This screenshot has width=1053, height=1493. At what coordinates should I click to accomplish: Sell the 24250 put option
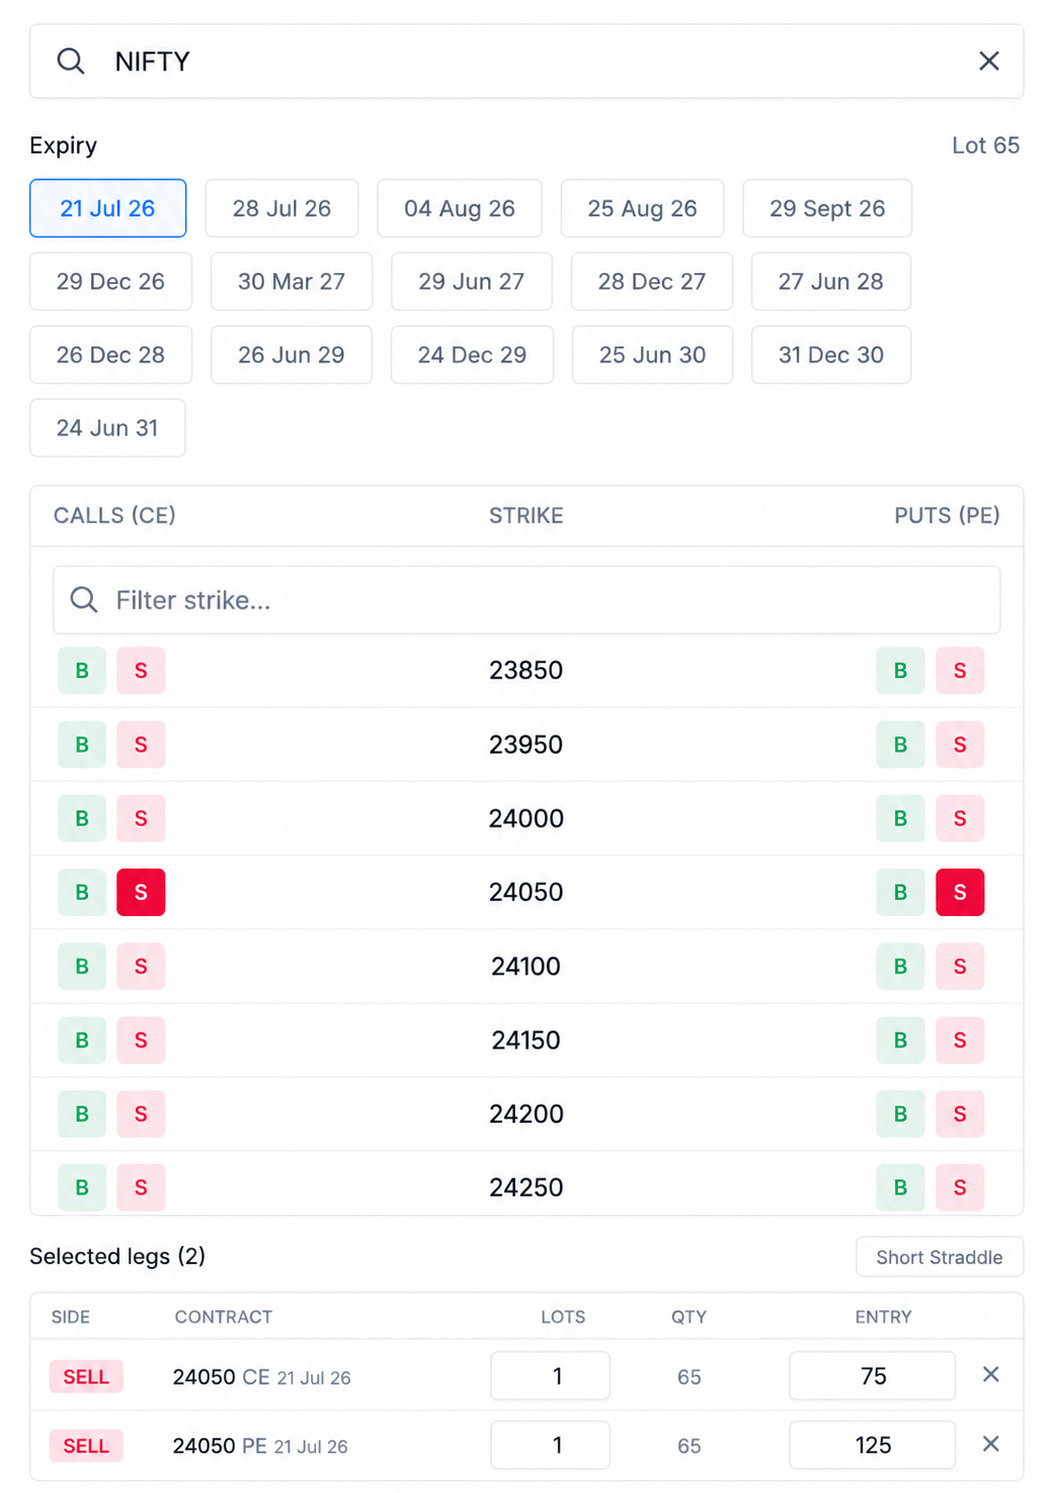pos(959,1188)
